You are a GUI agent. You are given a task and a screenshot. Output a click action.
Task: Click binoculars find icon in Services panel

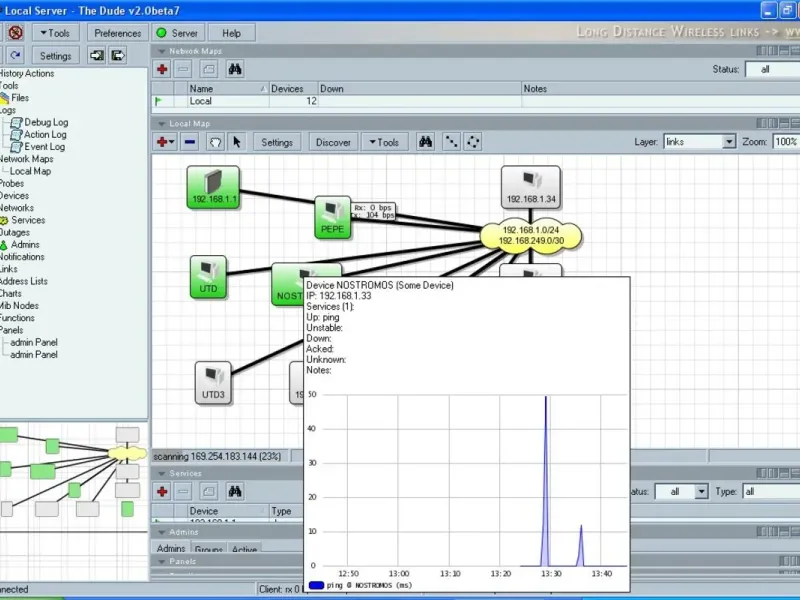click(x=235, y=491)
